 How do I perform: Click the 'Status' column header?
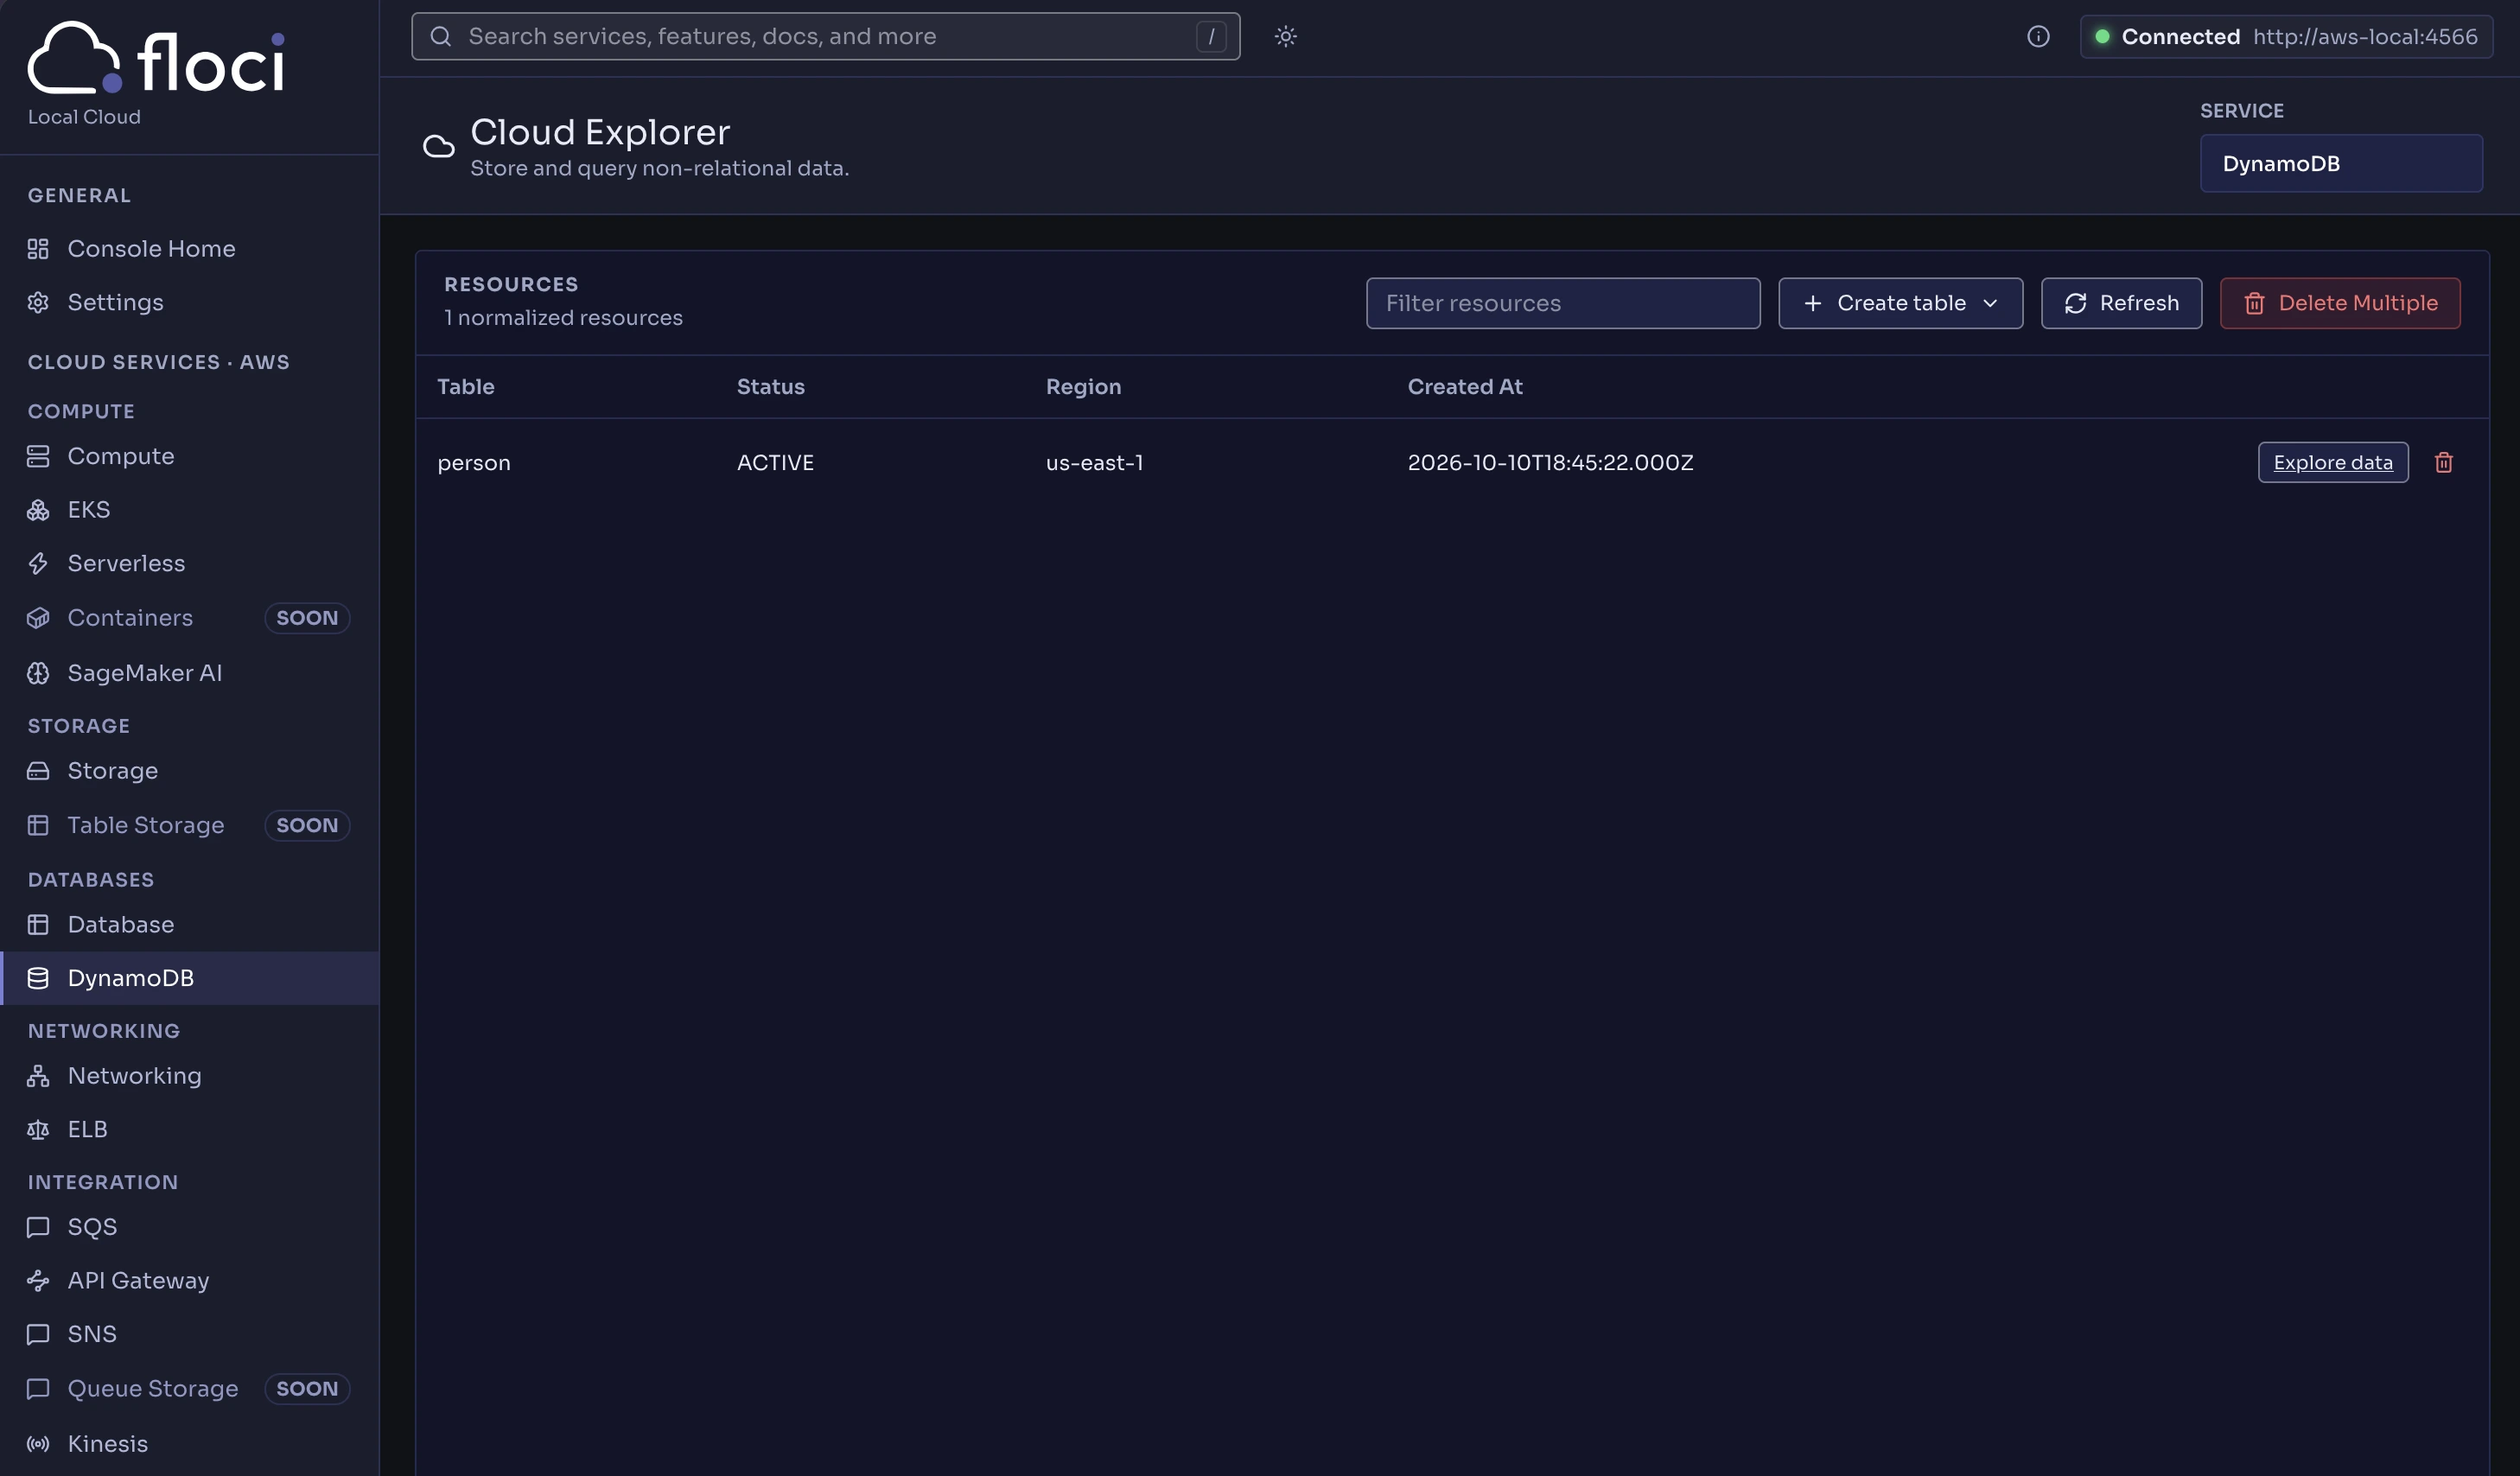click(770, 387)
